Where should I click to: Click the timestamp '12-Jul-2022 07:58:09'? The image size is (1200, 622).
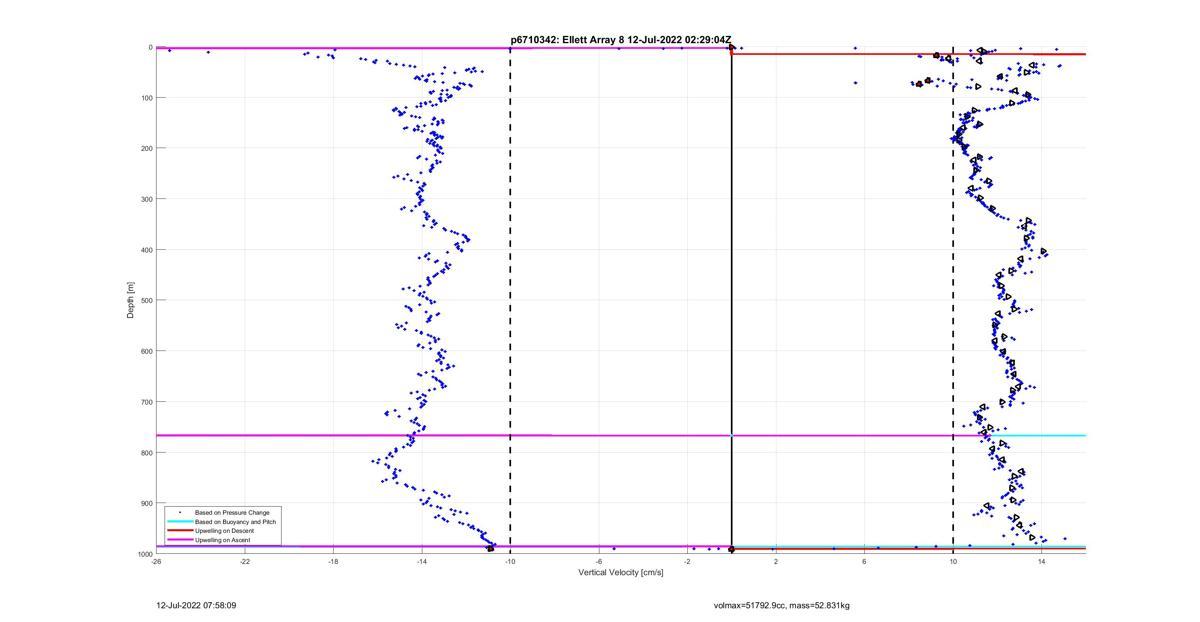[x=196, y=605]
